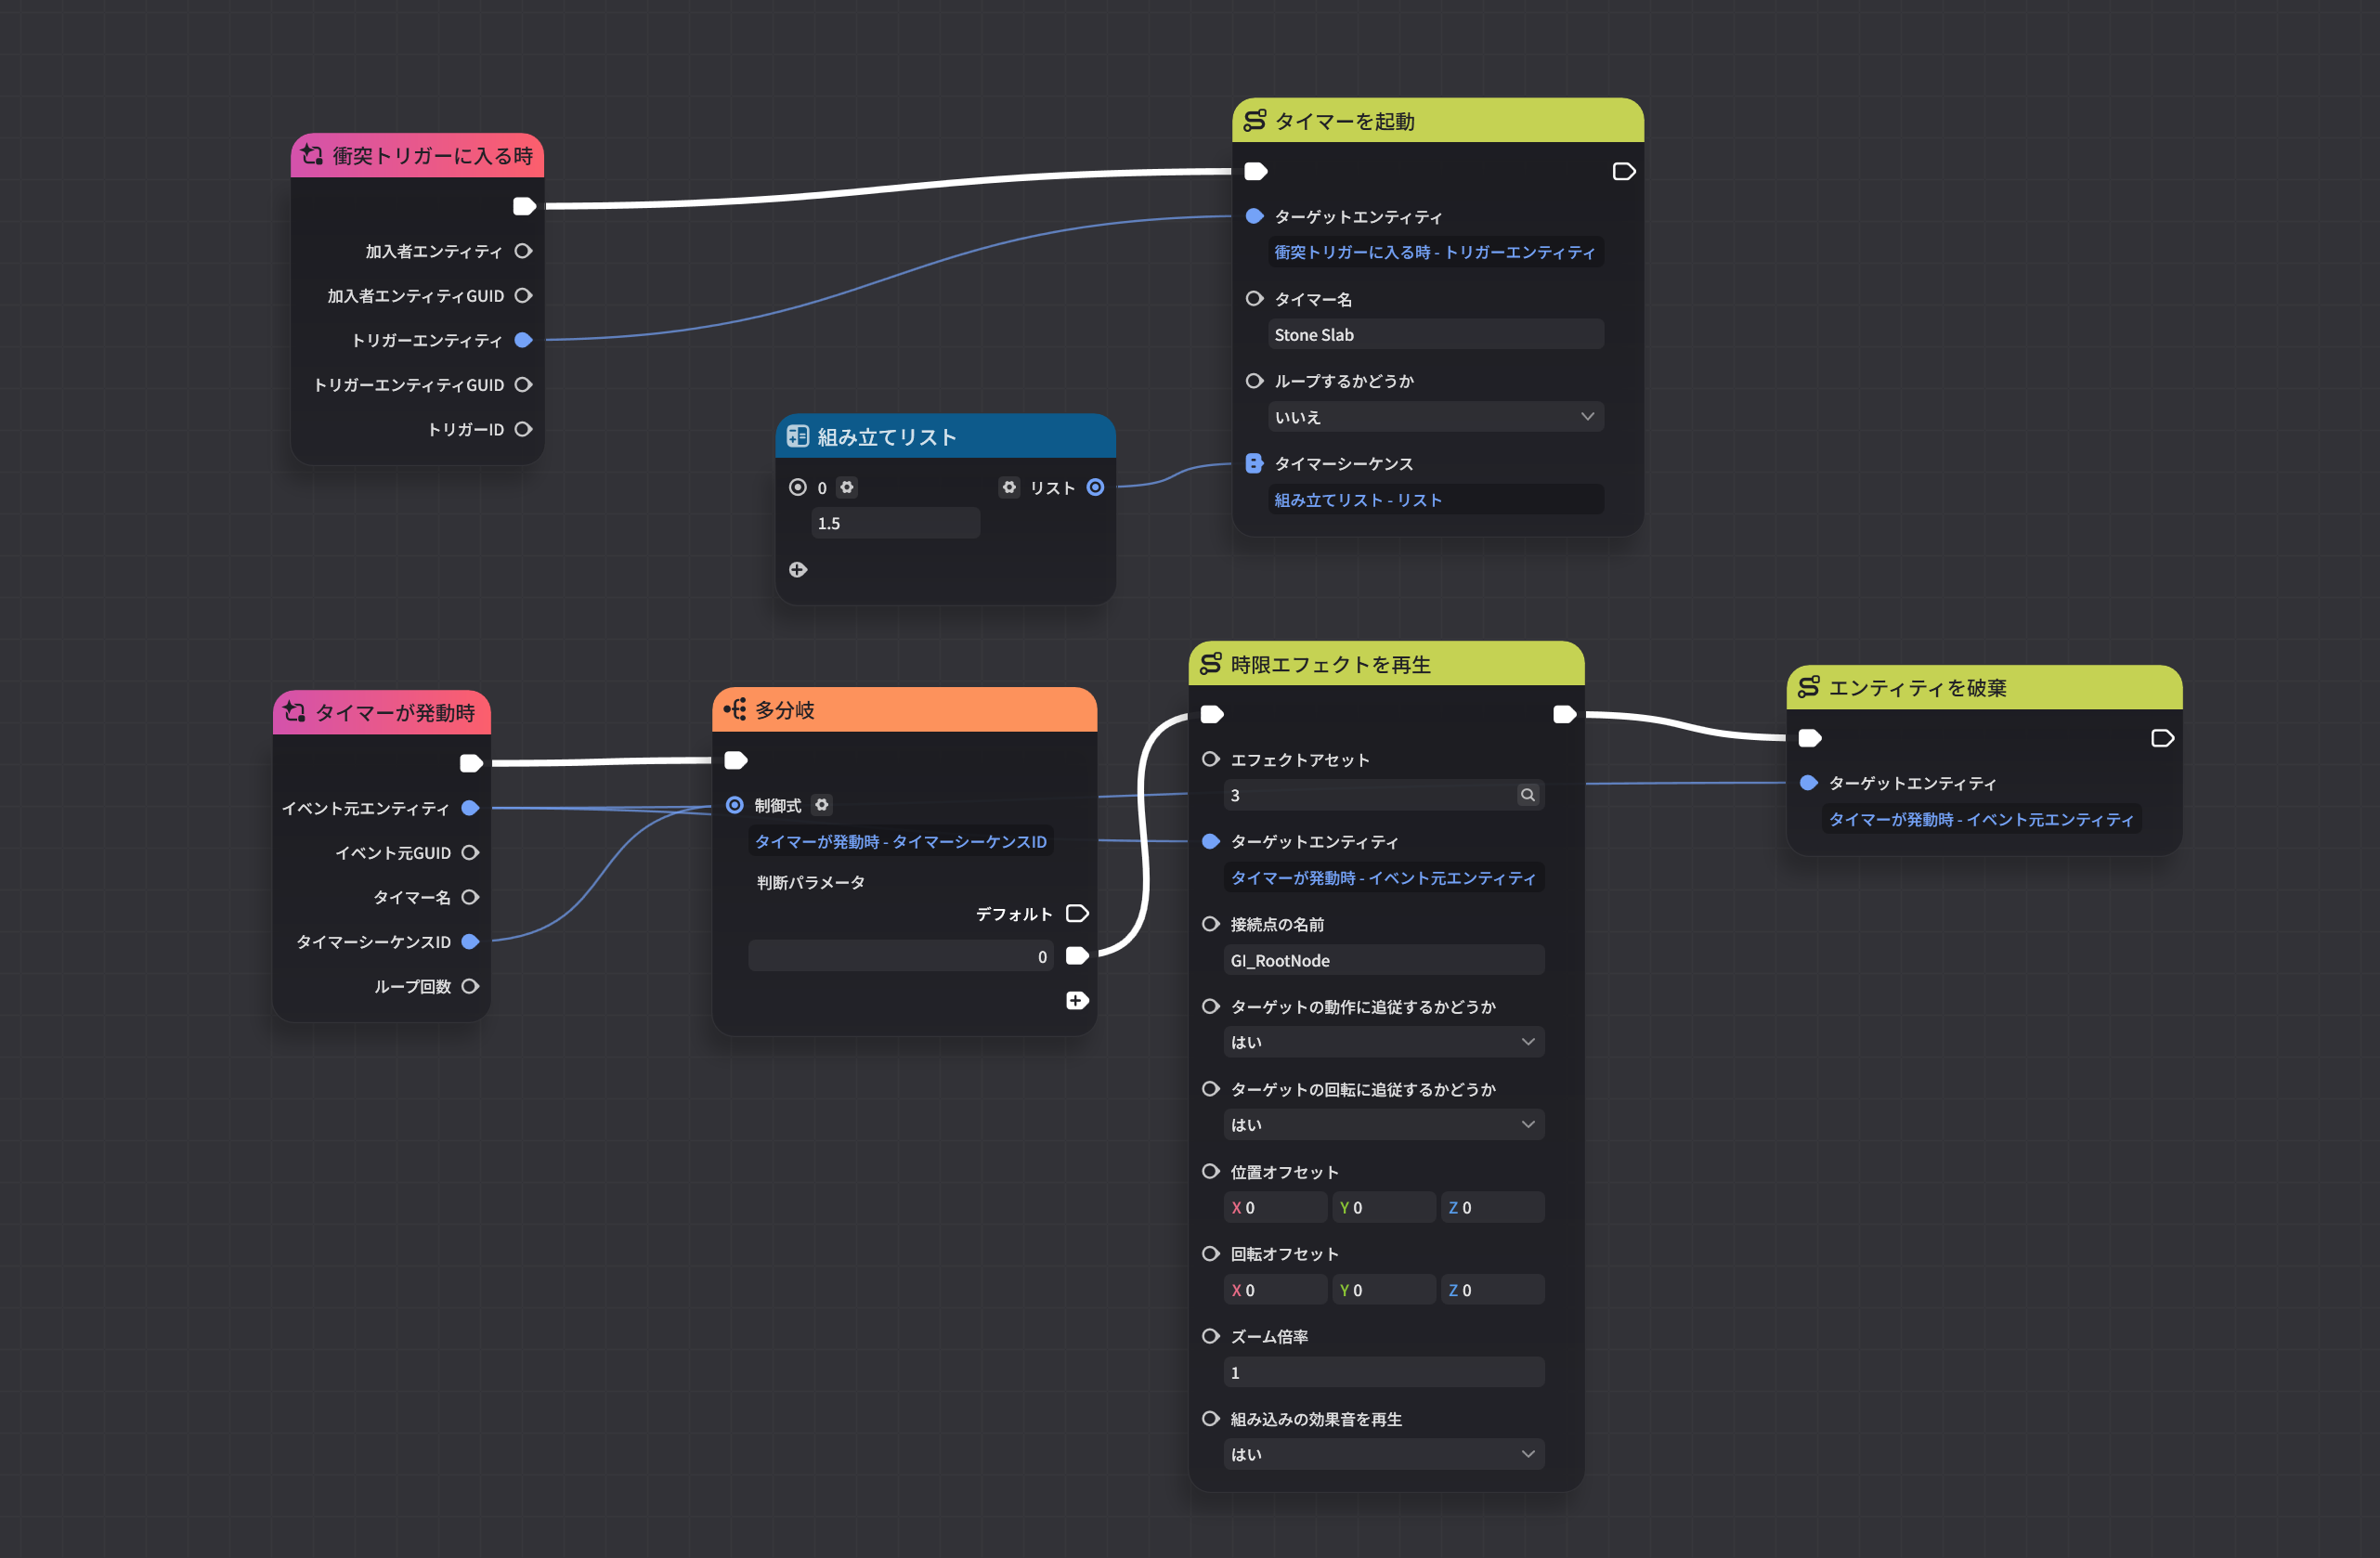The height and width of the screenshot is (1558, 2380).
Task: Click execution output arrow of エンティティを破棄
Action: 2162,738
